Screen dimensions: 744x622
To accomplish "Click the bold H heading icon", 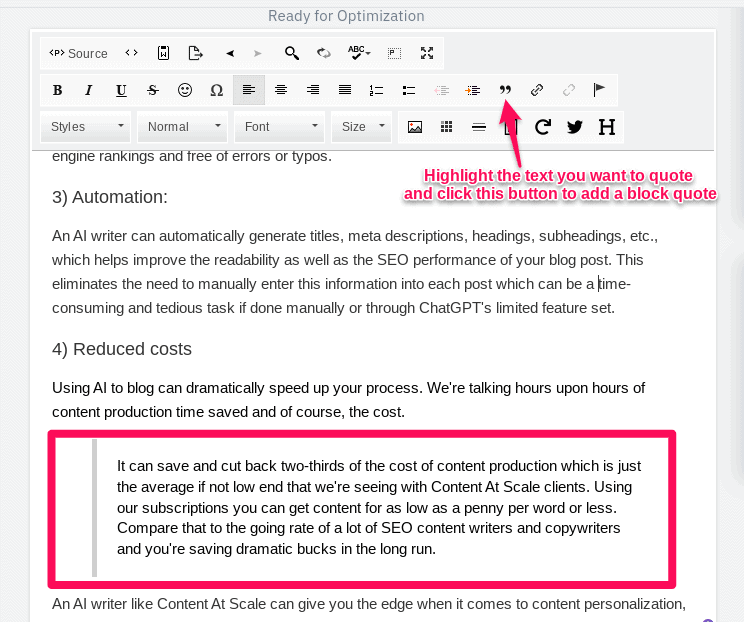I will (x=607, y=127).
